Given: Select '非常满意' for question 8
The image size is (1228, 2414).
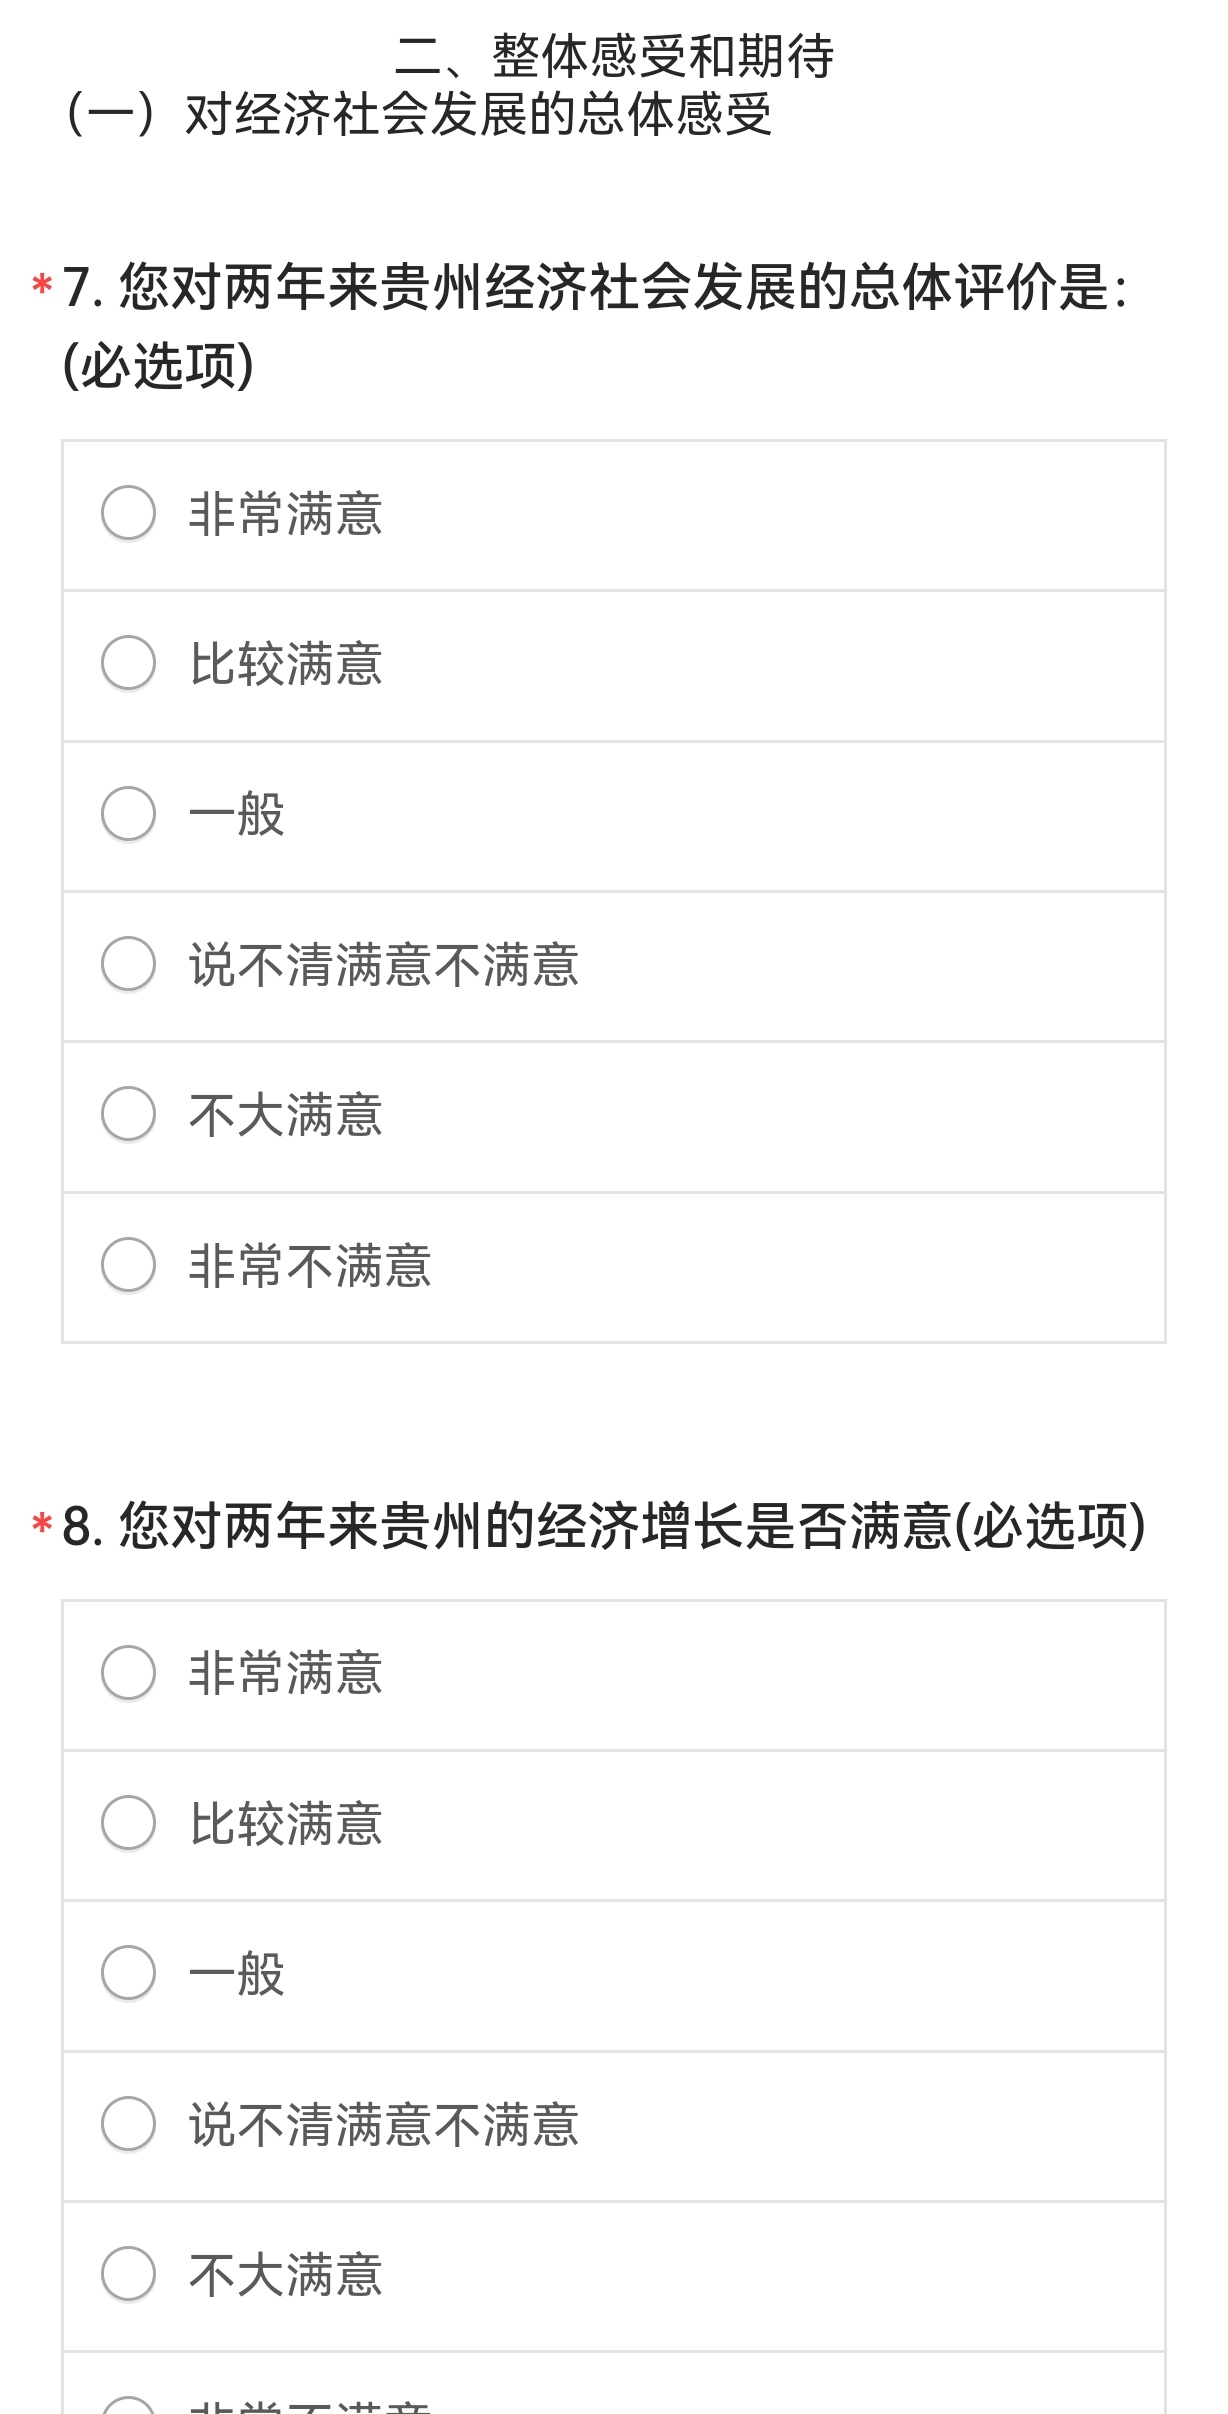Looking at the screenshot, I should pos(129,1673).
